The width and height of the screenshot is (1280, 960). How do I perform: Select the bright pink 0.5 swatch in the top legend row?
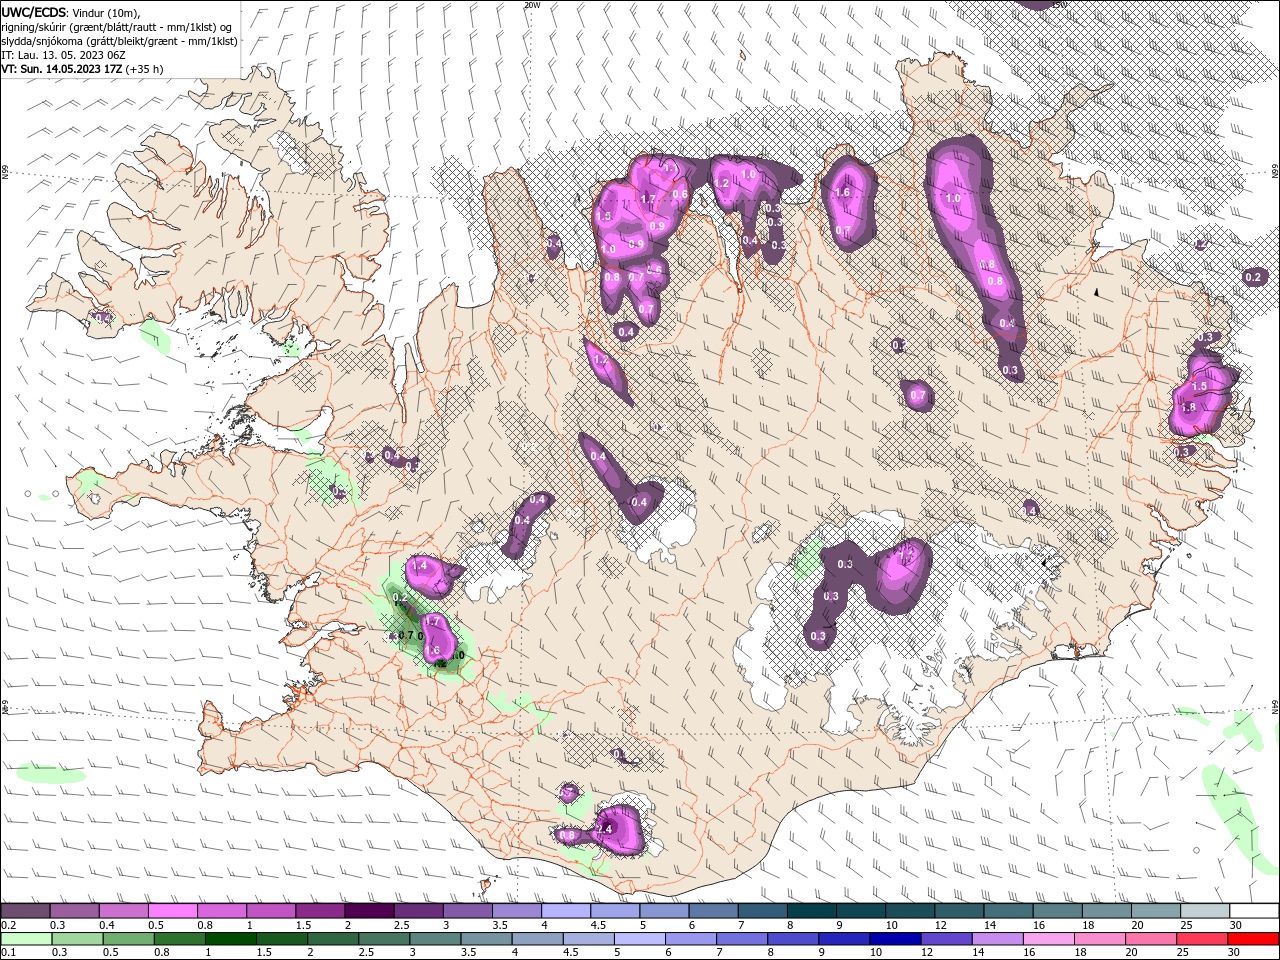click(173, 911)
